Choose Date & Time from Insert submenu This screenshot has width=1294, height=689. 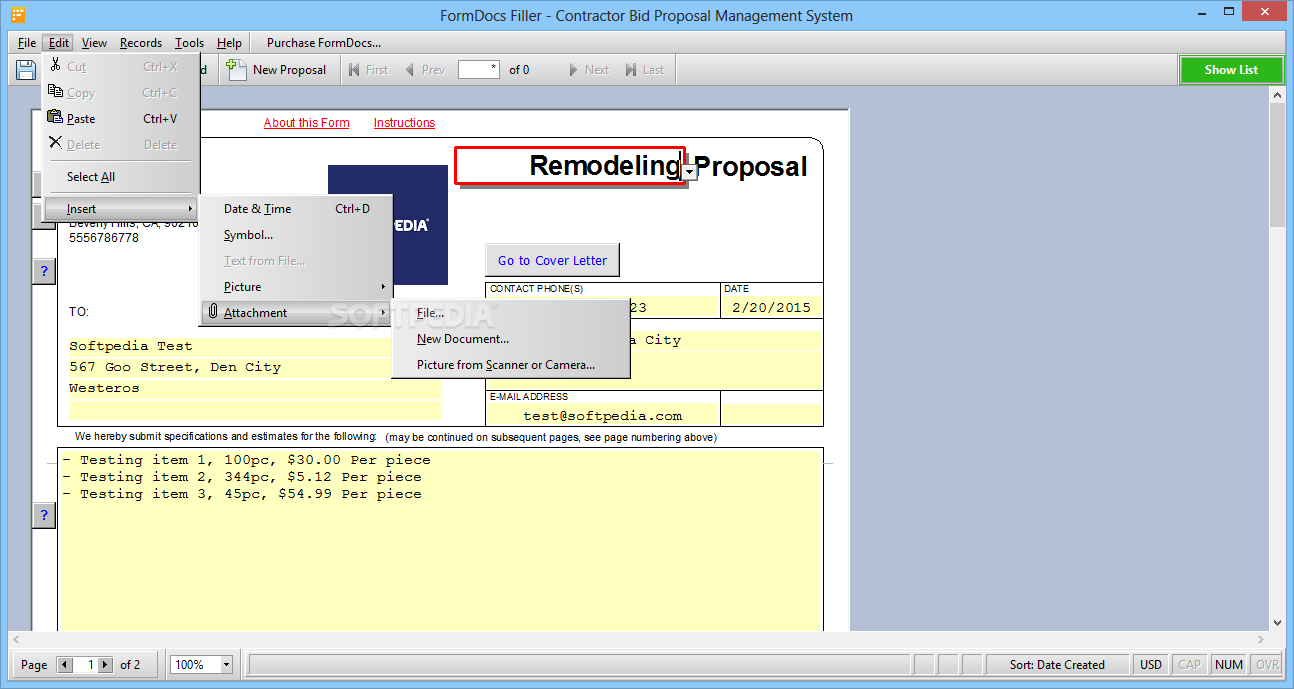pos(295,209)
